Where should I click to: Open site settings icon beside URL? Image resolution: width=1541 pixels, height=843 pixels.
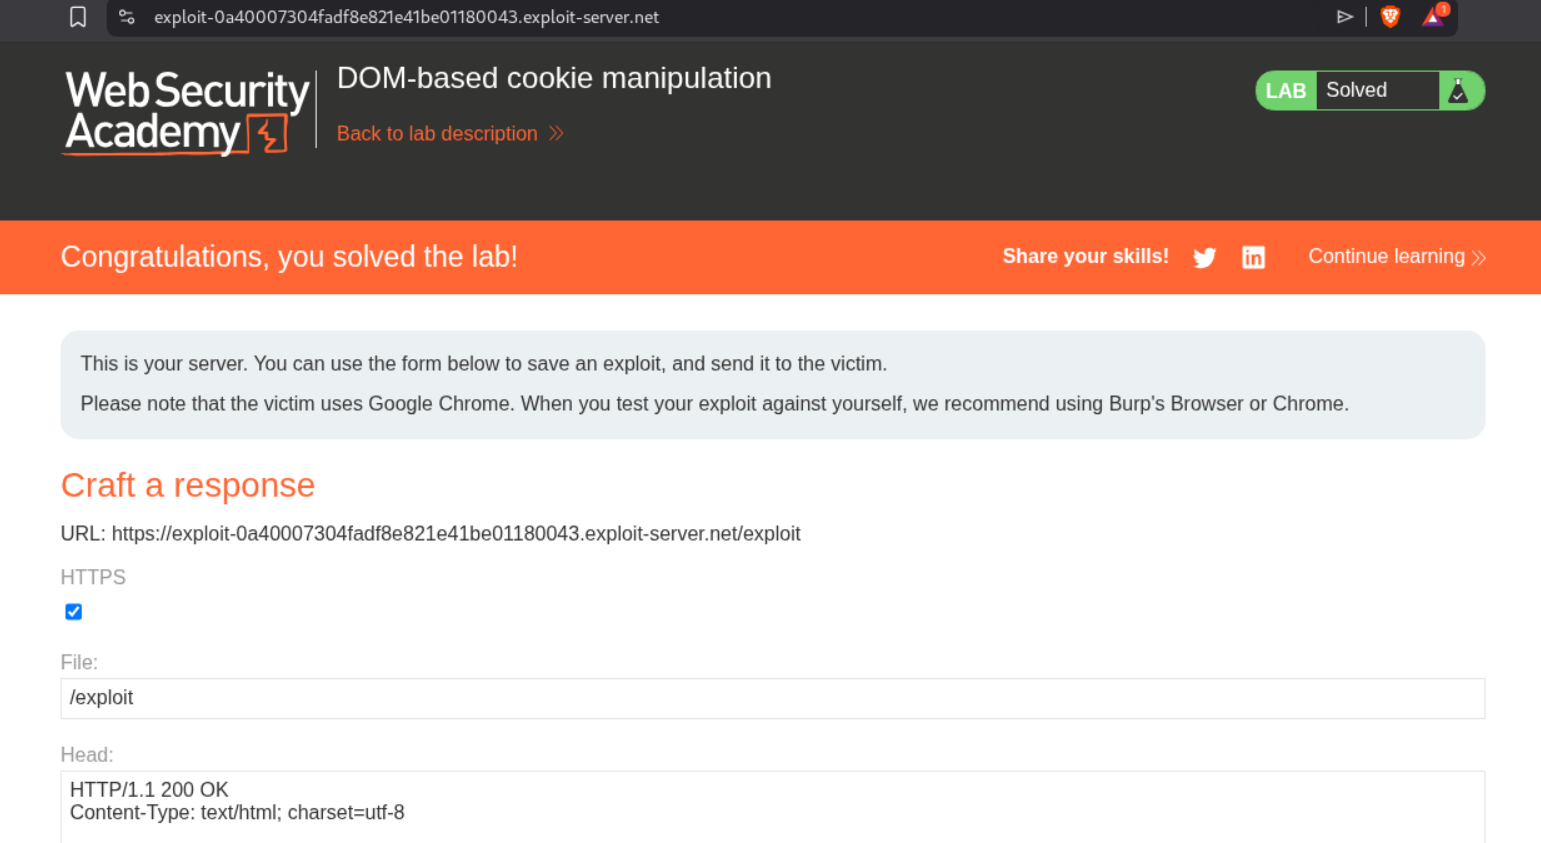click(x=127, y=17)
